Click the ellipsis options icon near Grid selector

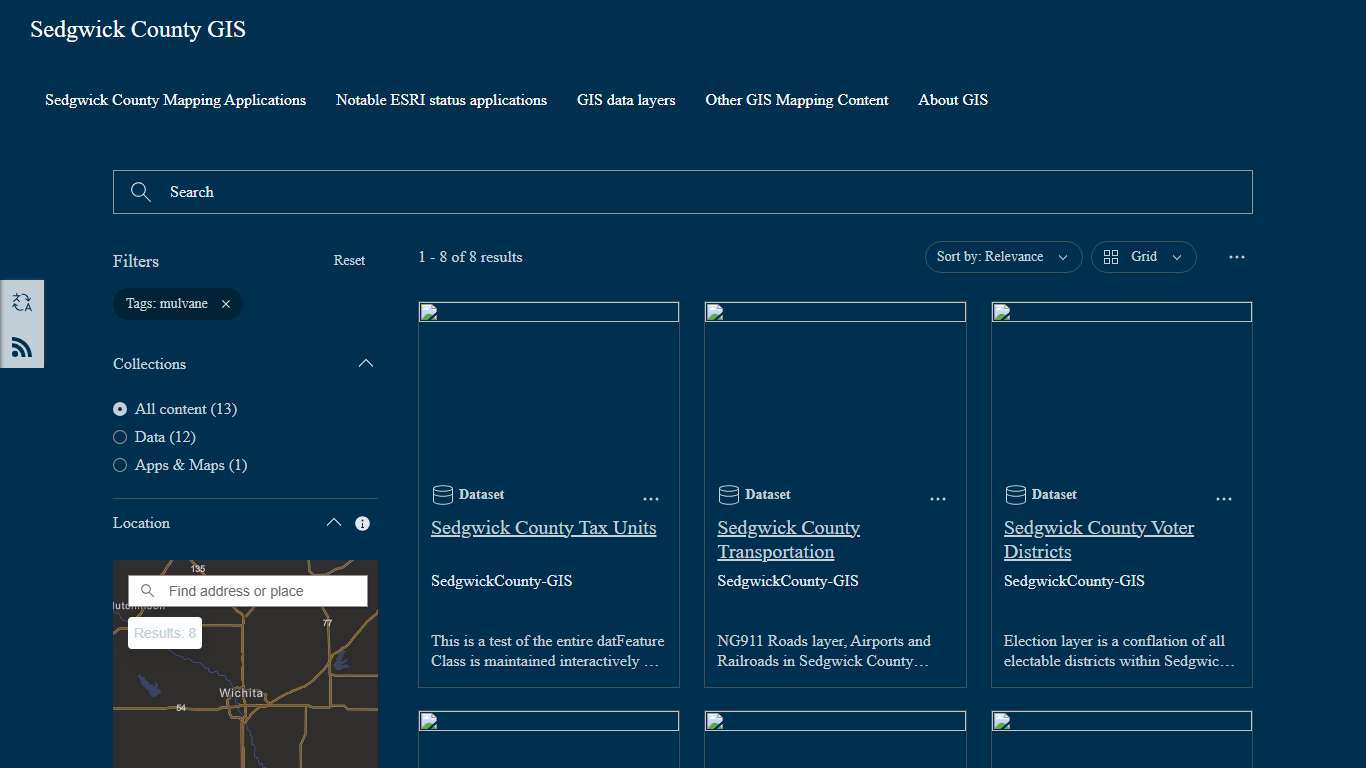(x=1236, y=257)
